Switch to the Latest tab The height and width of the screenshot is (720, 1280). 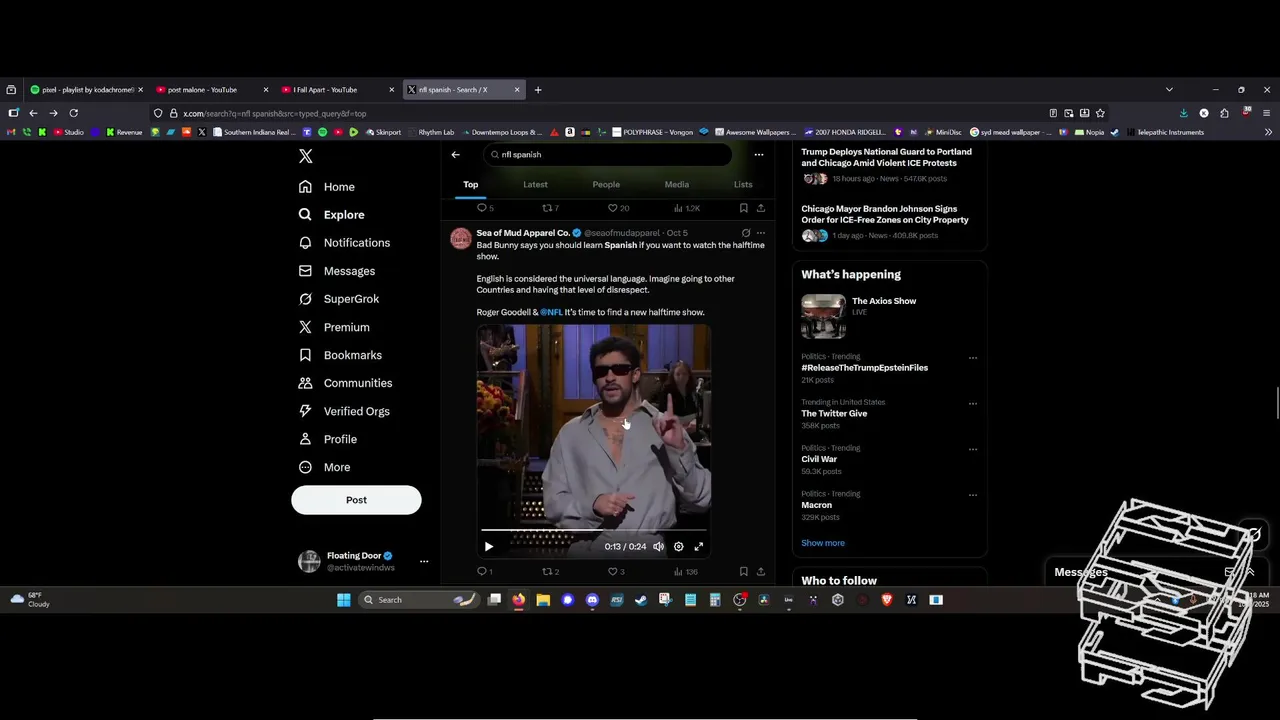535,184
